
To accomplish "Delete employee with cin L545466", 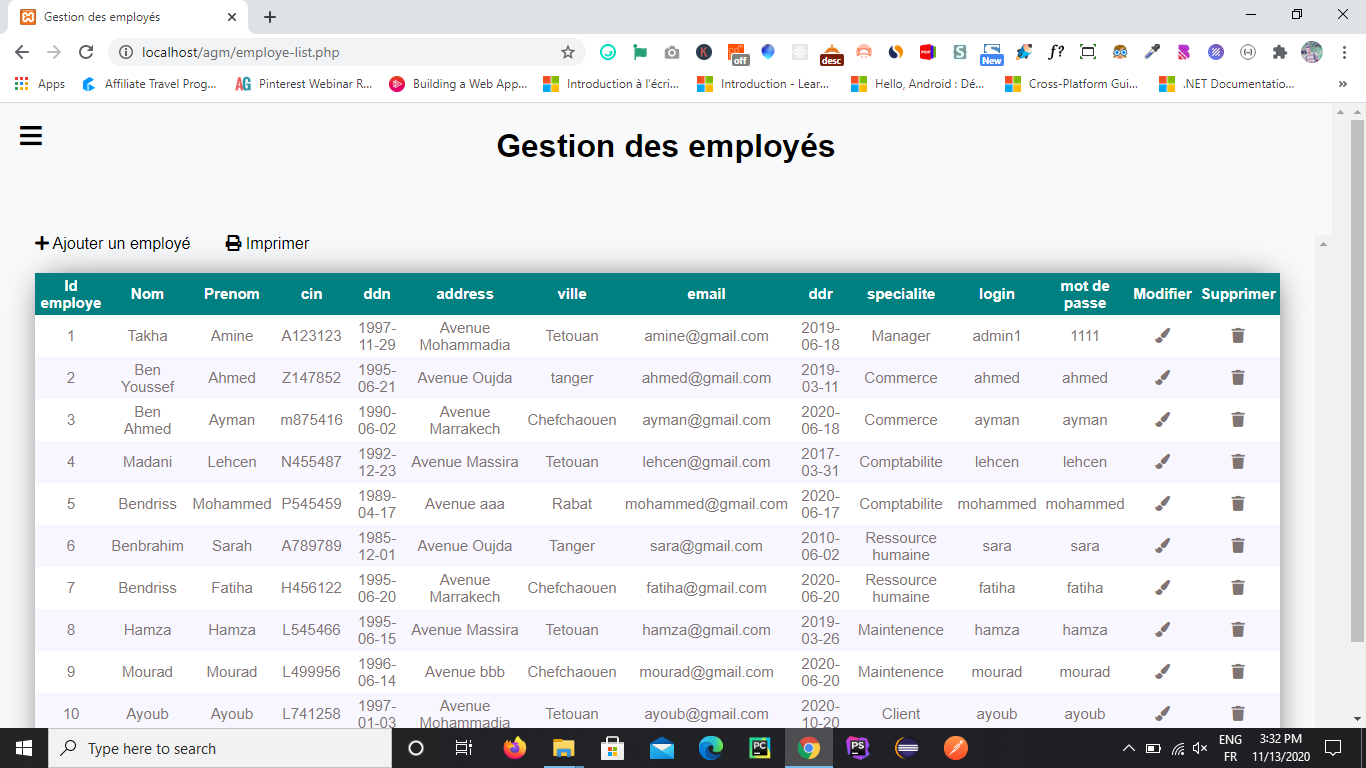I will (1238, 630).
